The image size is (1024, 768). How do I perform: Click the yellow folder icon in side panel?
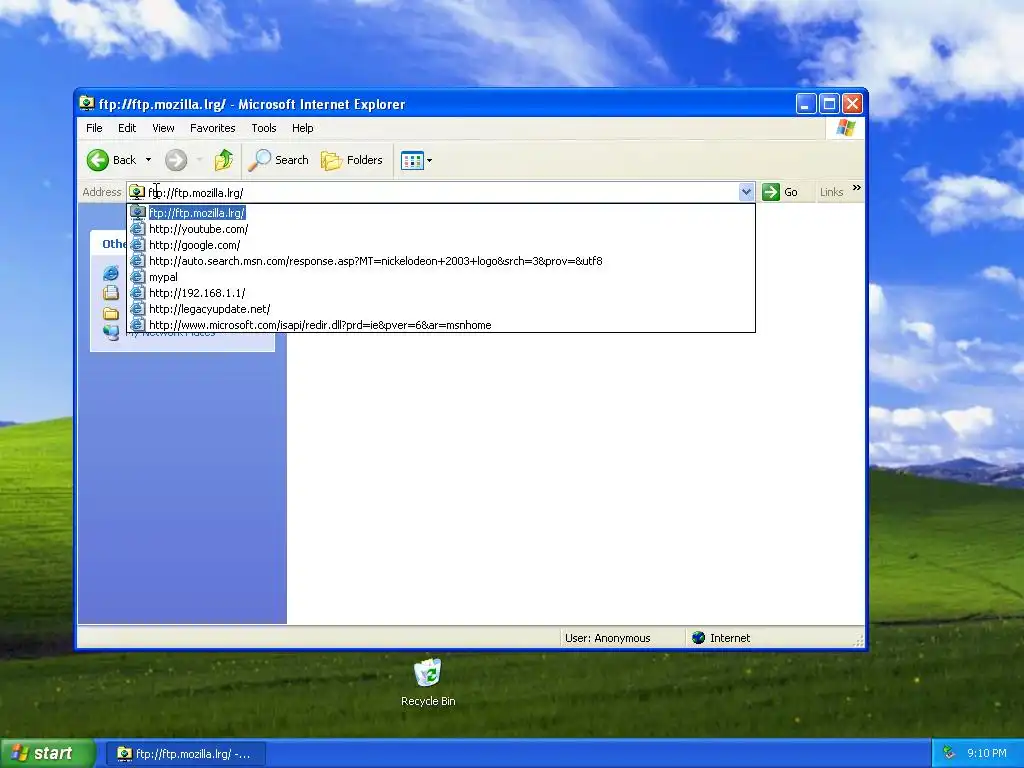click(111, 313)
